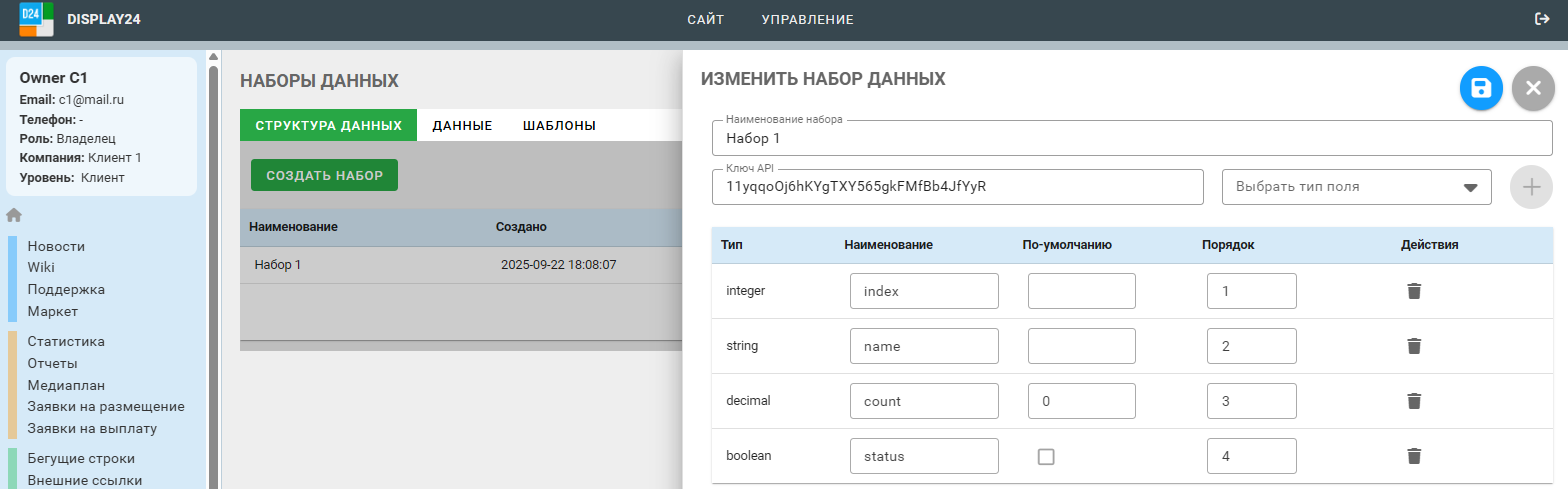Open the 'Выбрать тип поля' dropdown

click(x=1356, y=187)
